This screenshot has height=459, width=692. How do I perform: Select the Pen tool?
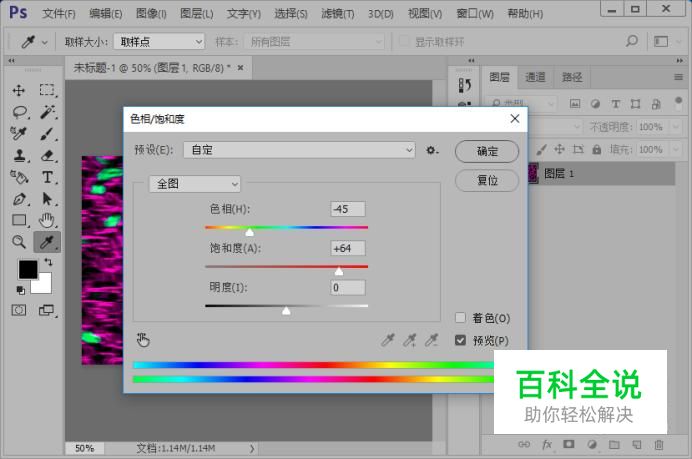pos(19,199)
